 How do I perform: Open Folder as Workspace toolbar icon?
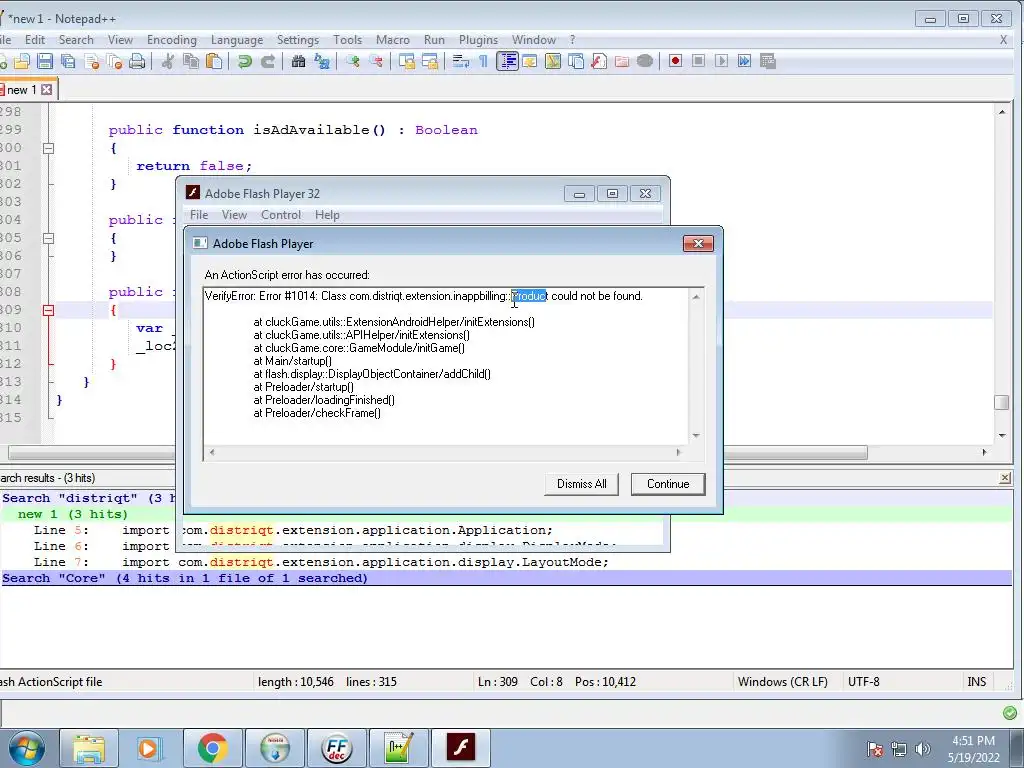[622, 61]
